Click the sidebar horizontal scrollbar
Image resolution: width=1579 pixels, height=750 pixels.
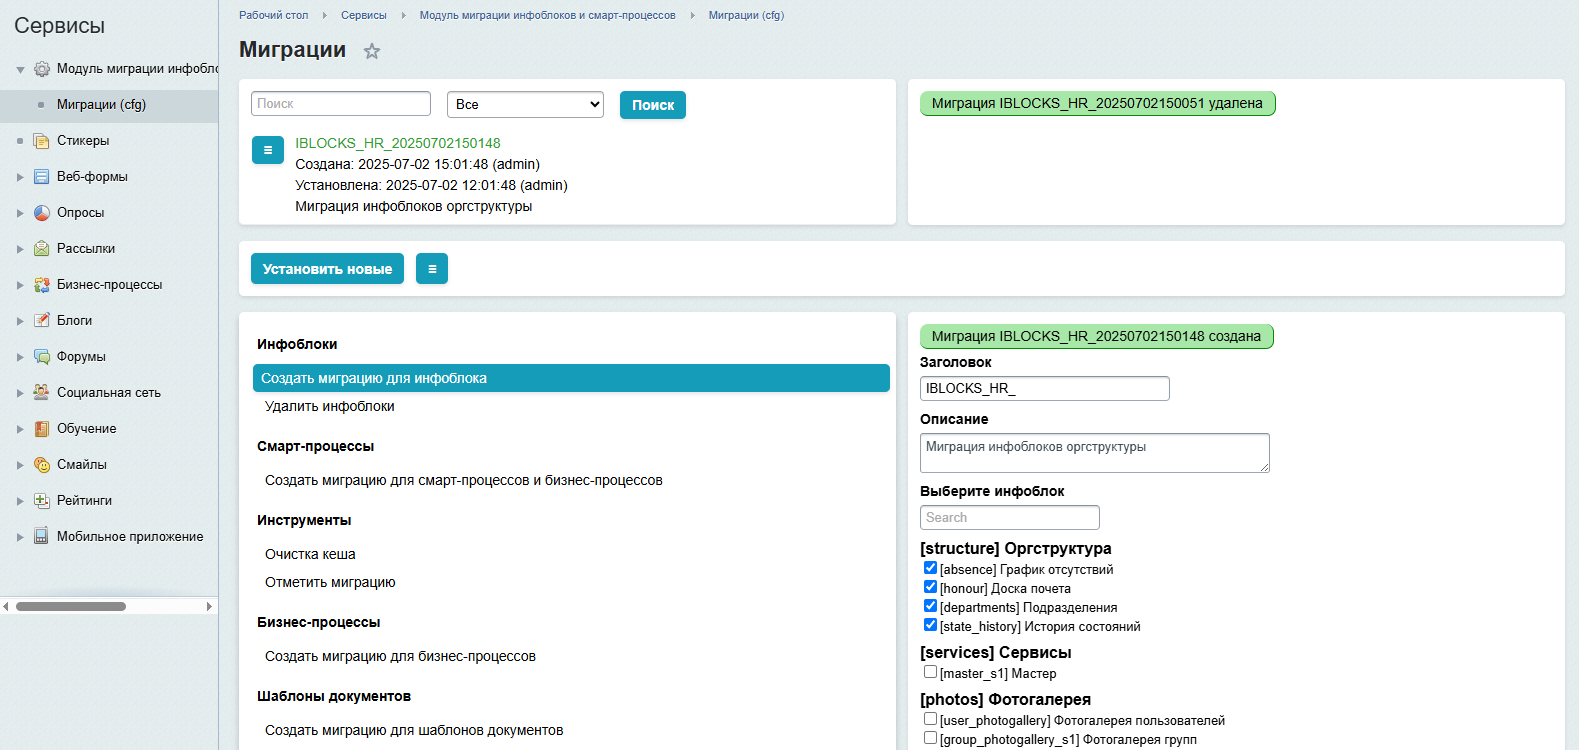click(x=71, y=606)
